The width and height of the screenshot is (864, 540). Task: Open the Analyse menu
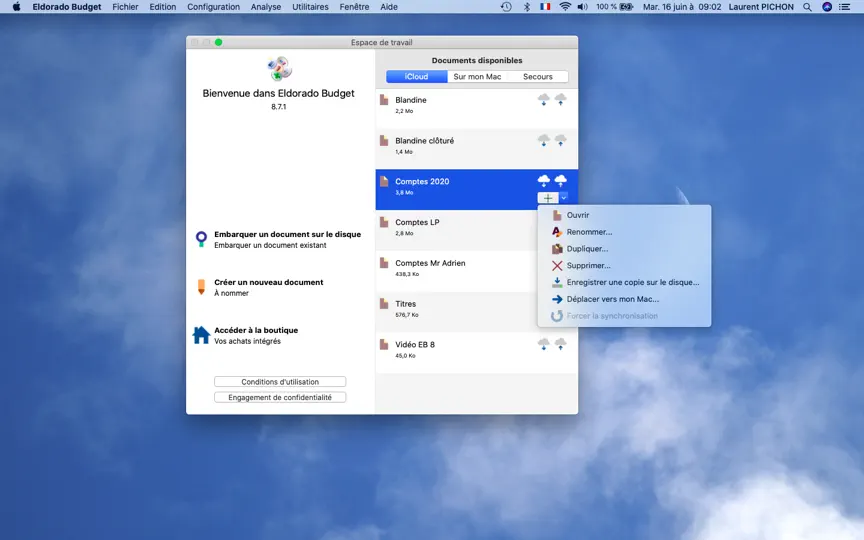(266, 7)
